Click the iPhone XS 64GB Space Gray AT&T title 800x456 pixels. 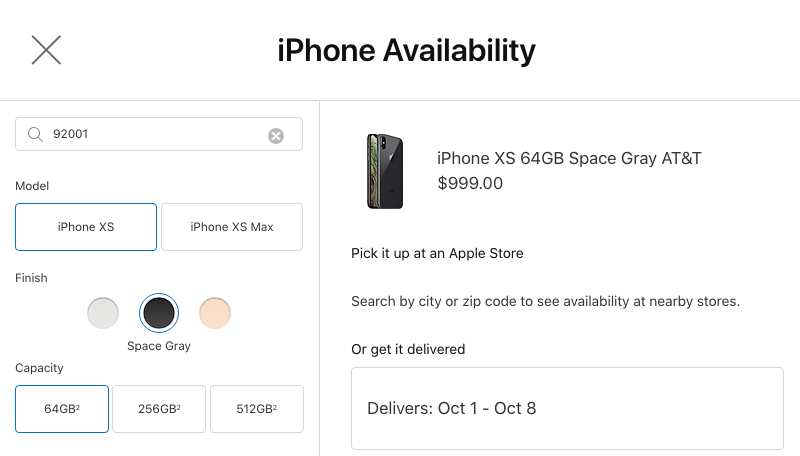[570, 158]
